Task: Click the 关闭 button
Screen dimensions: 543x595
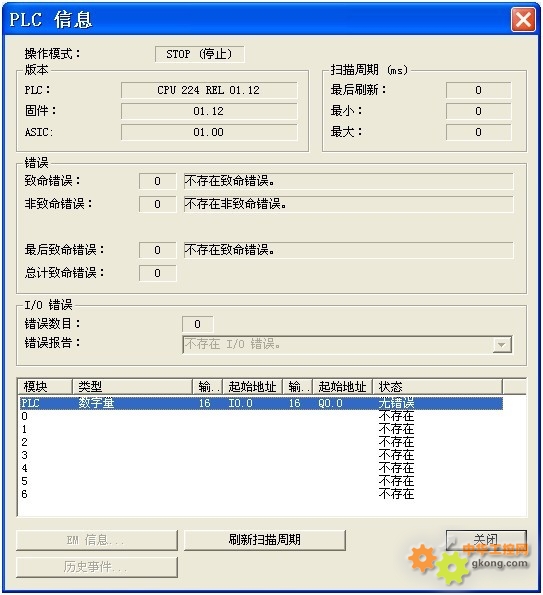Action: [x=486, y=540]
